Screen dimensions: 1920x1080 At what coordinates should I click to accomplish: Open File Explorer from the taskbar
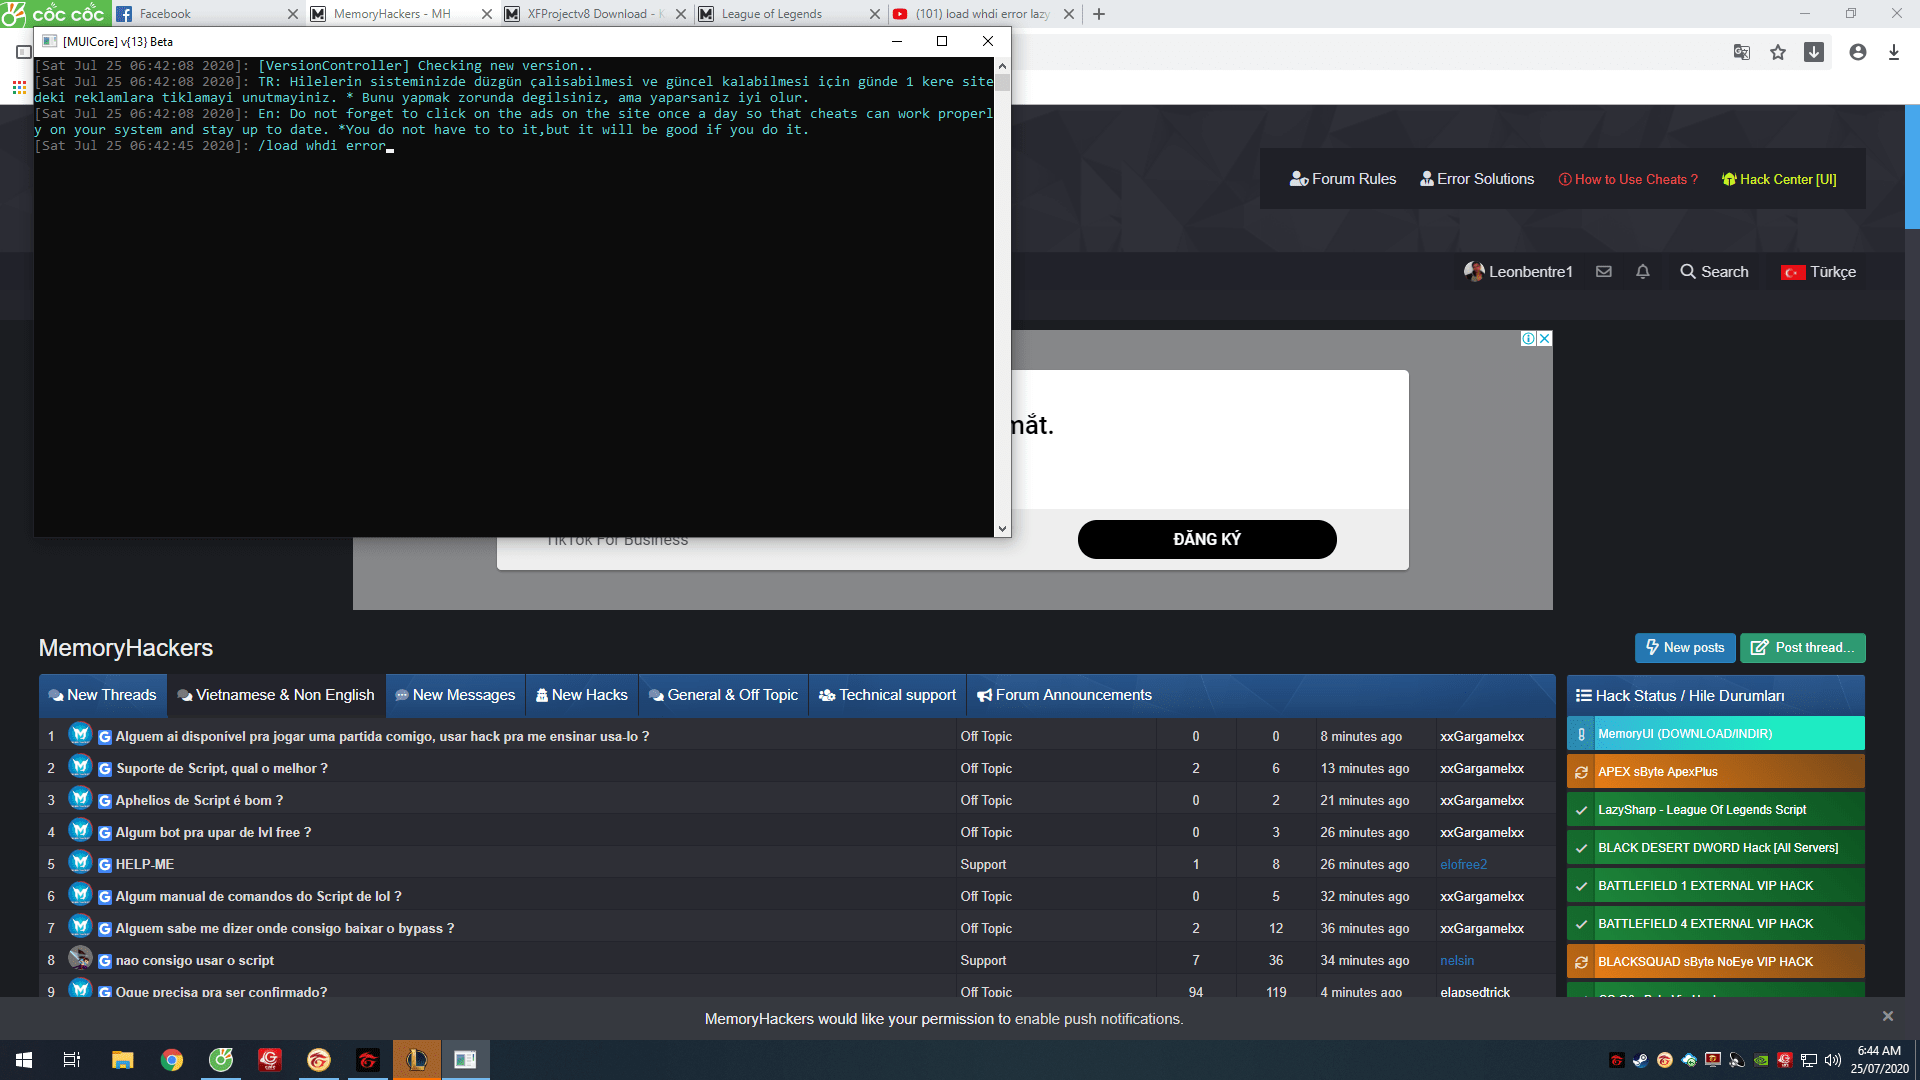(x=123, y=1060)
